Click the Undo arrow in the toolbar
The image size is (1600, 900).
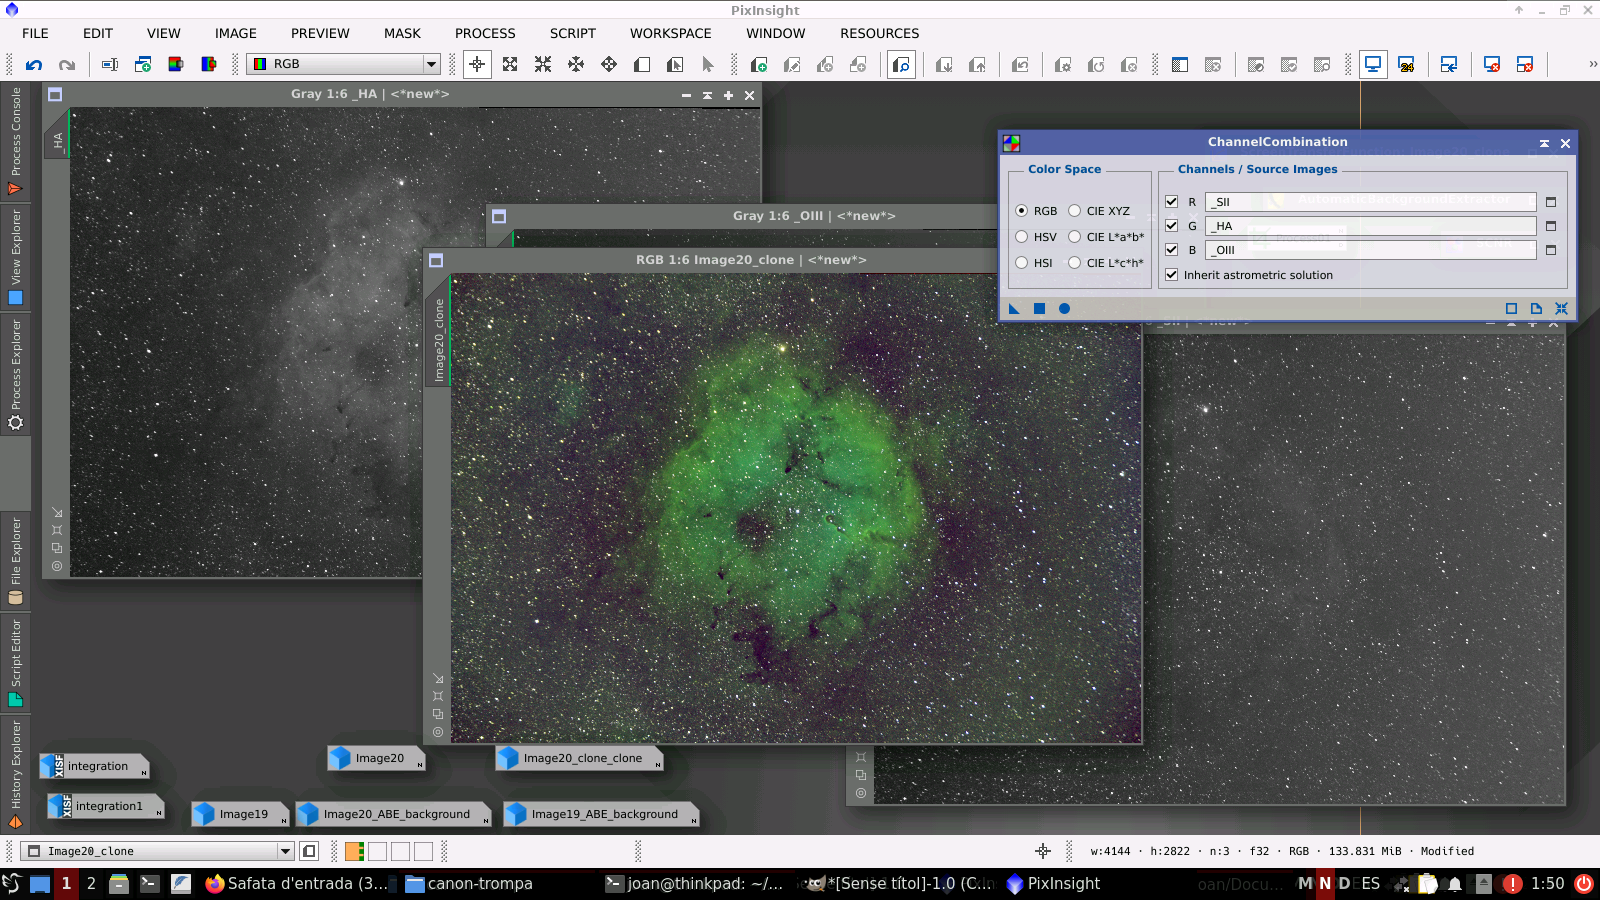point(34,65)
